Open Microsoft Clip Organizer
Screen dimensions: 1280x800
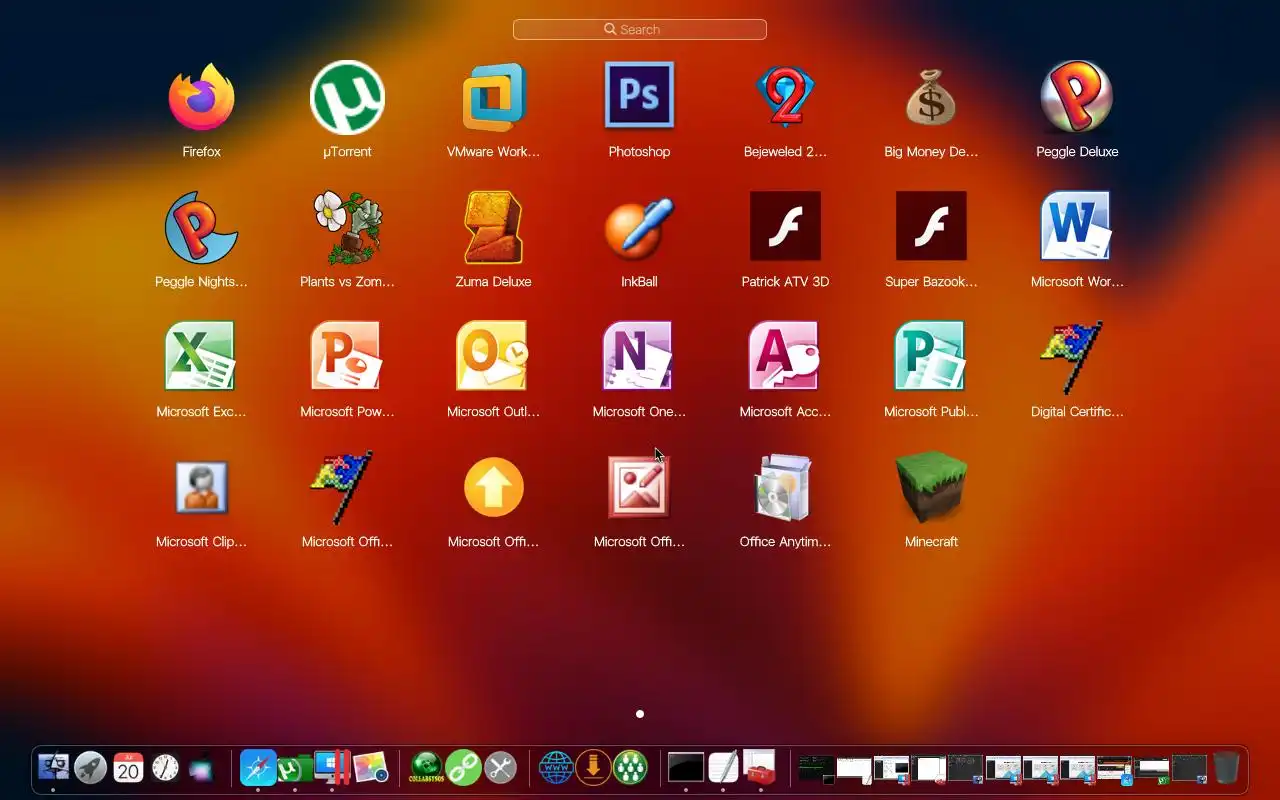(x=201, y=487)
